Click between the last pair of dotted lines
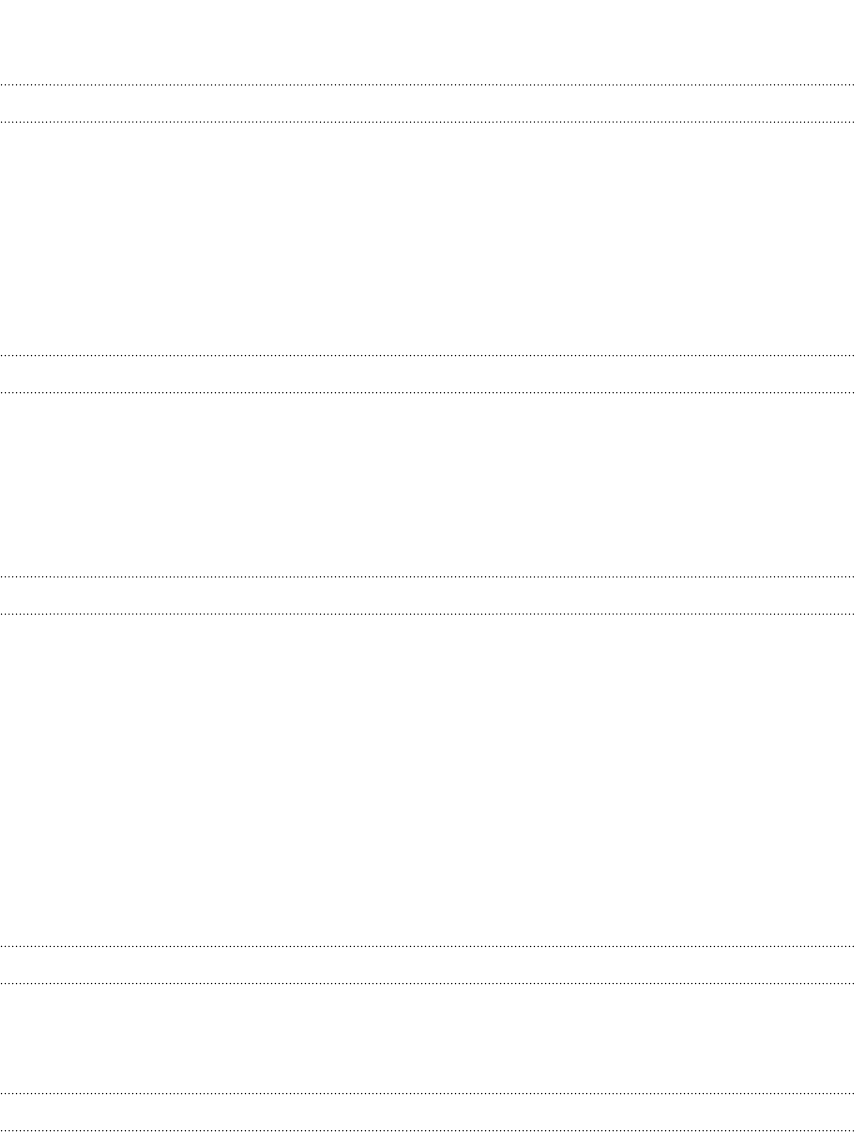The image size is (855, 1132). tap(428, 1111)
